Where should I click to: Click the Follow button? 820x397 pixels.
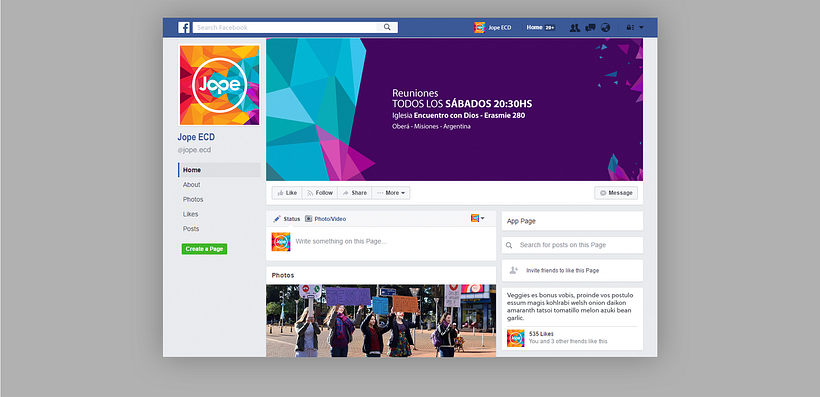tap(320, 193)
